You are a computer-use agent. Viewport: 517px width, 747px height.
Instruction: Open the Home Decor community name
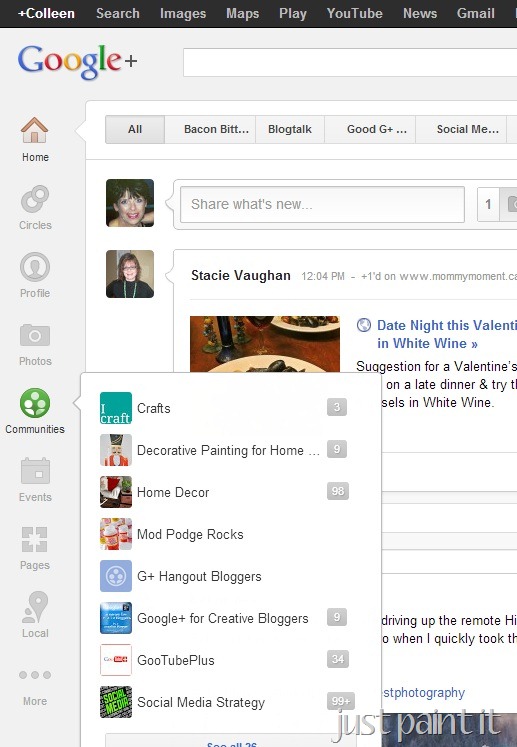tap(173, 492)
